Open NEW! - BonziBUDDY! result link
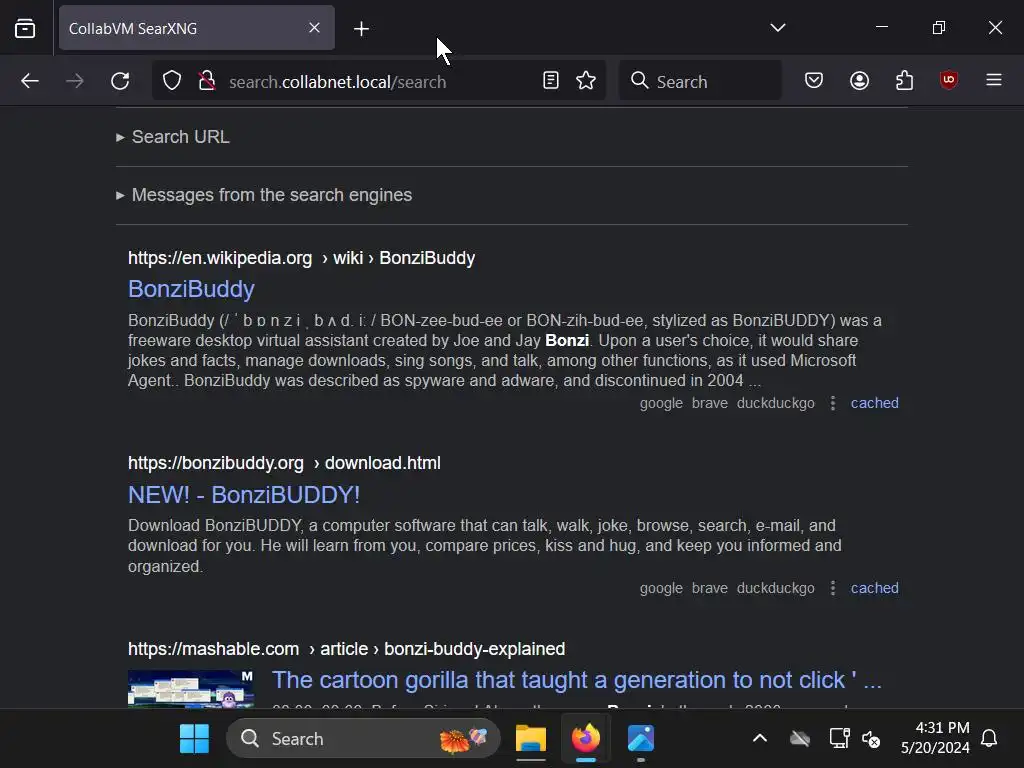 [244, 494]
